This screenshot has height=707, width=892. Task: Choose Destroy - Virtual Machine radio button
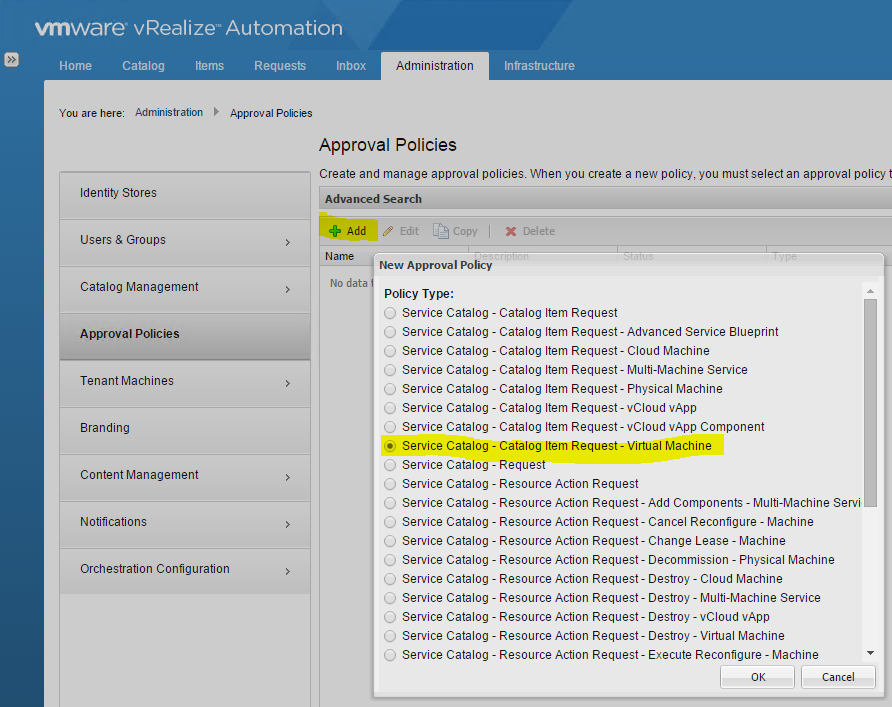pos(390,636)
